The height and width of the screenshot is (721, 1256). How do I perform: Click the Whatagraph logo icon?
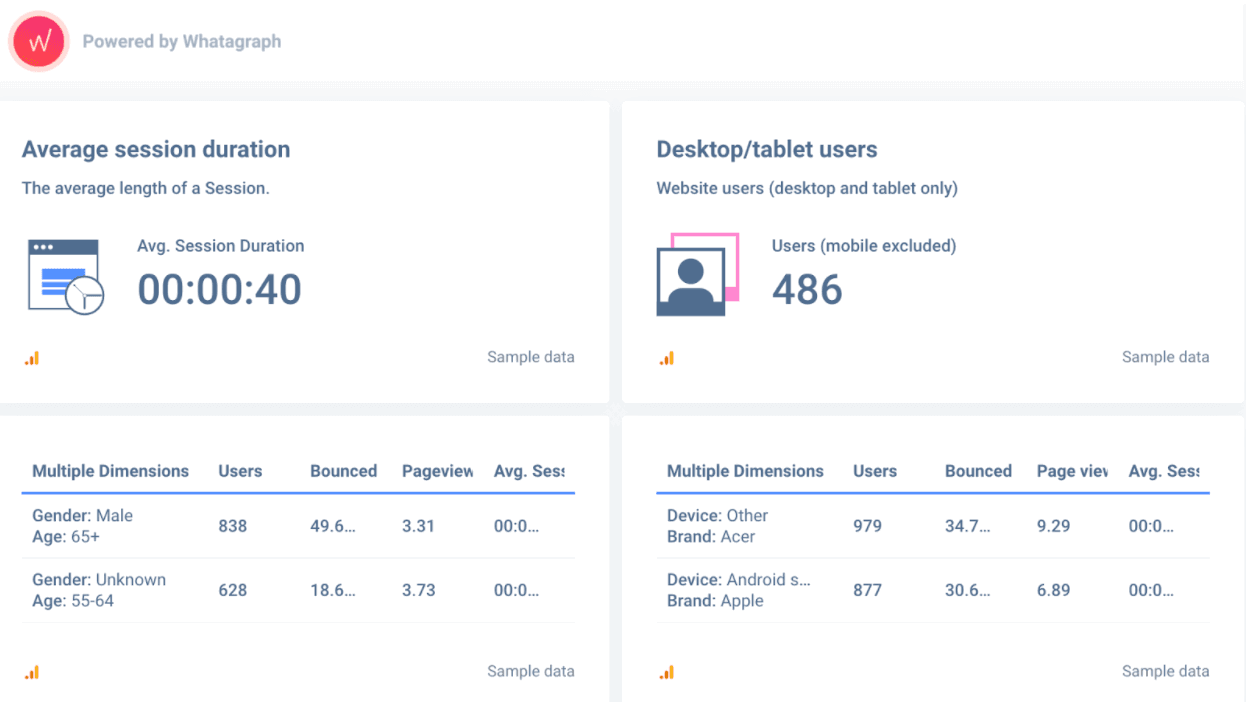(x=38, y=41)
